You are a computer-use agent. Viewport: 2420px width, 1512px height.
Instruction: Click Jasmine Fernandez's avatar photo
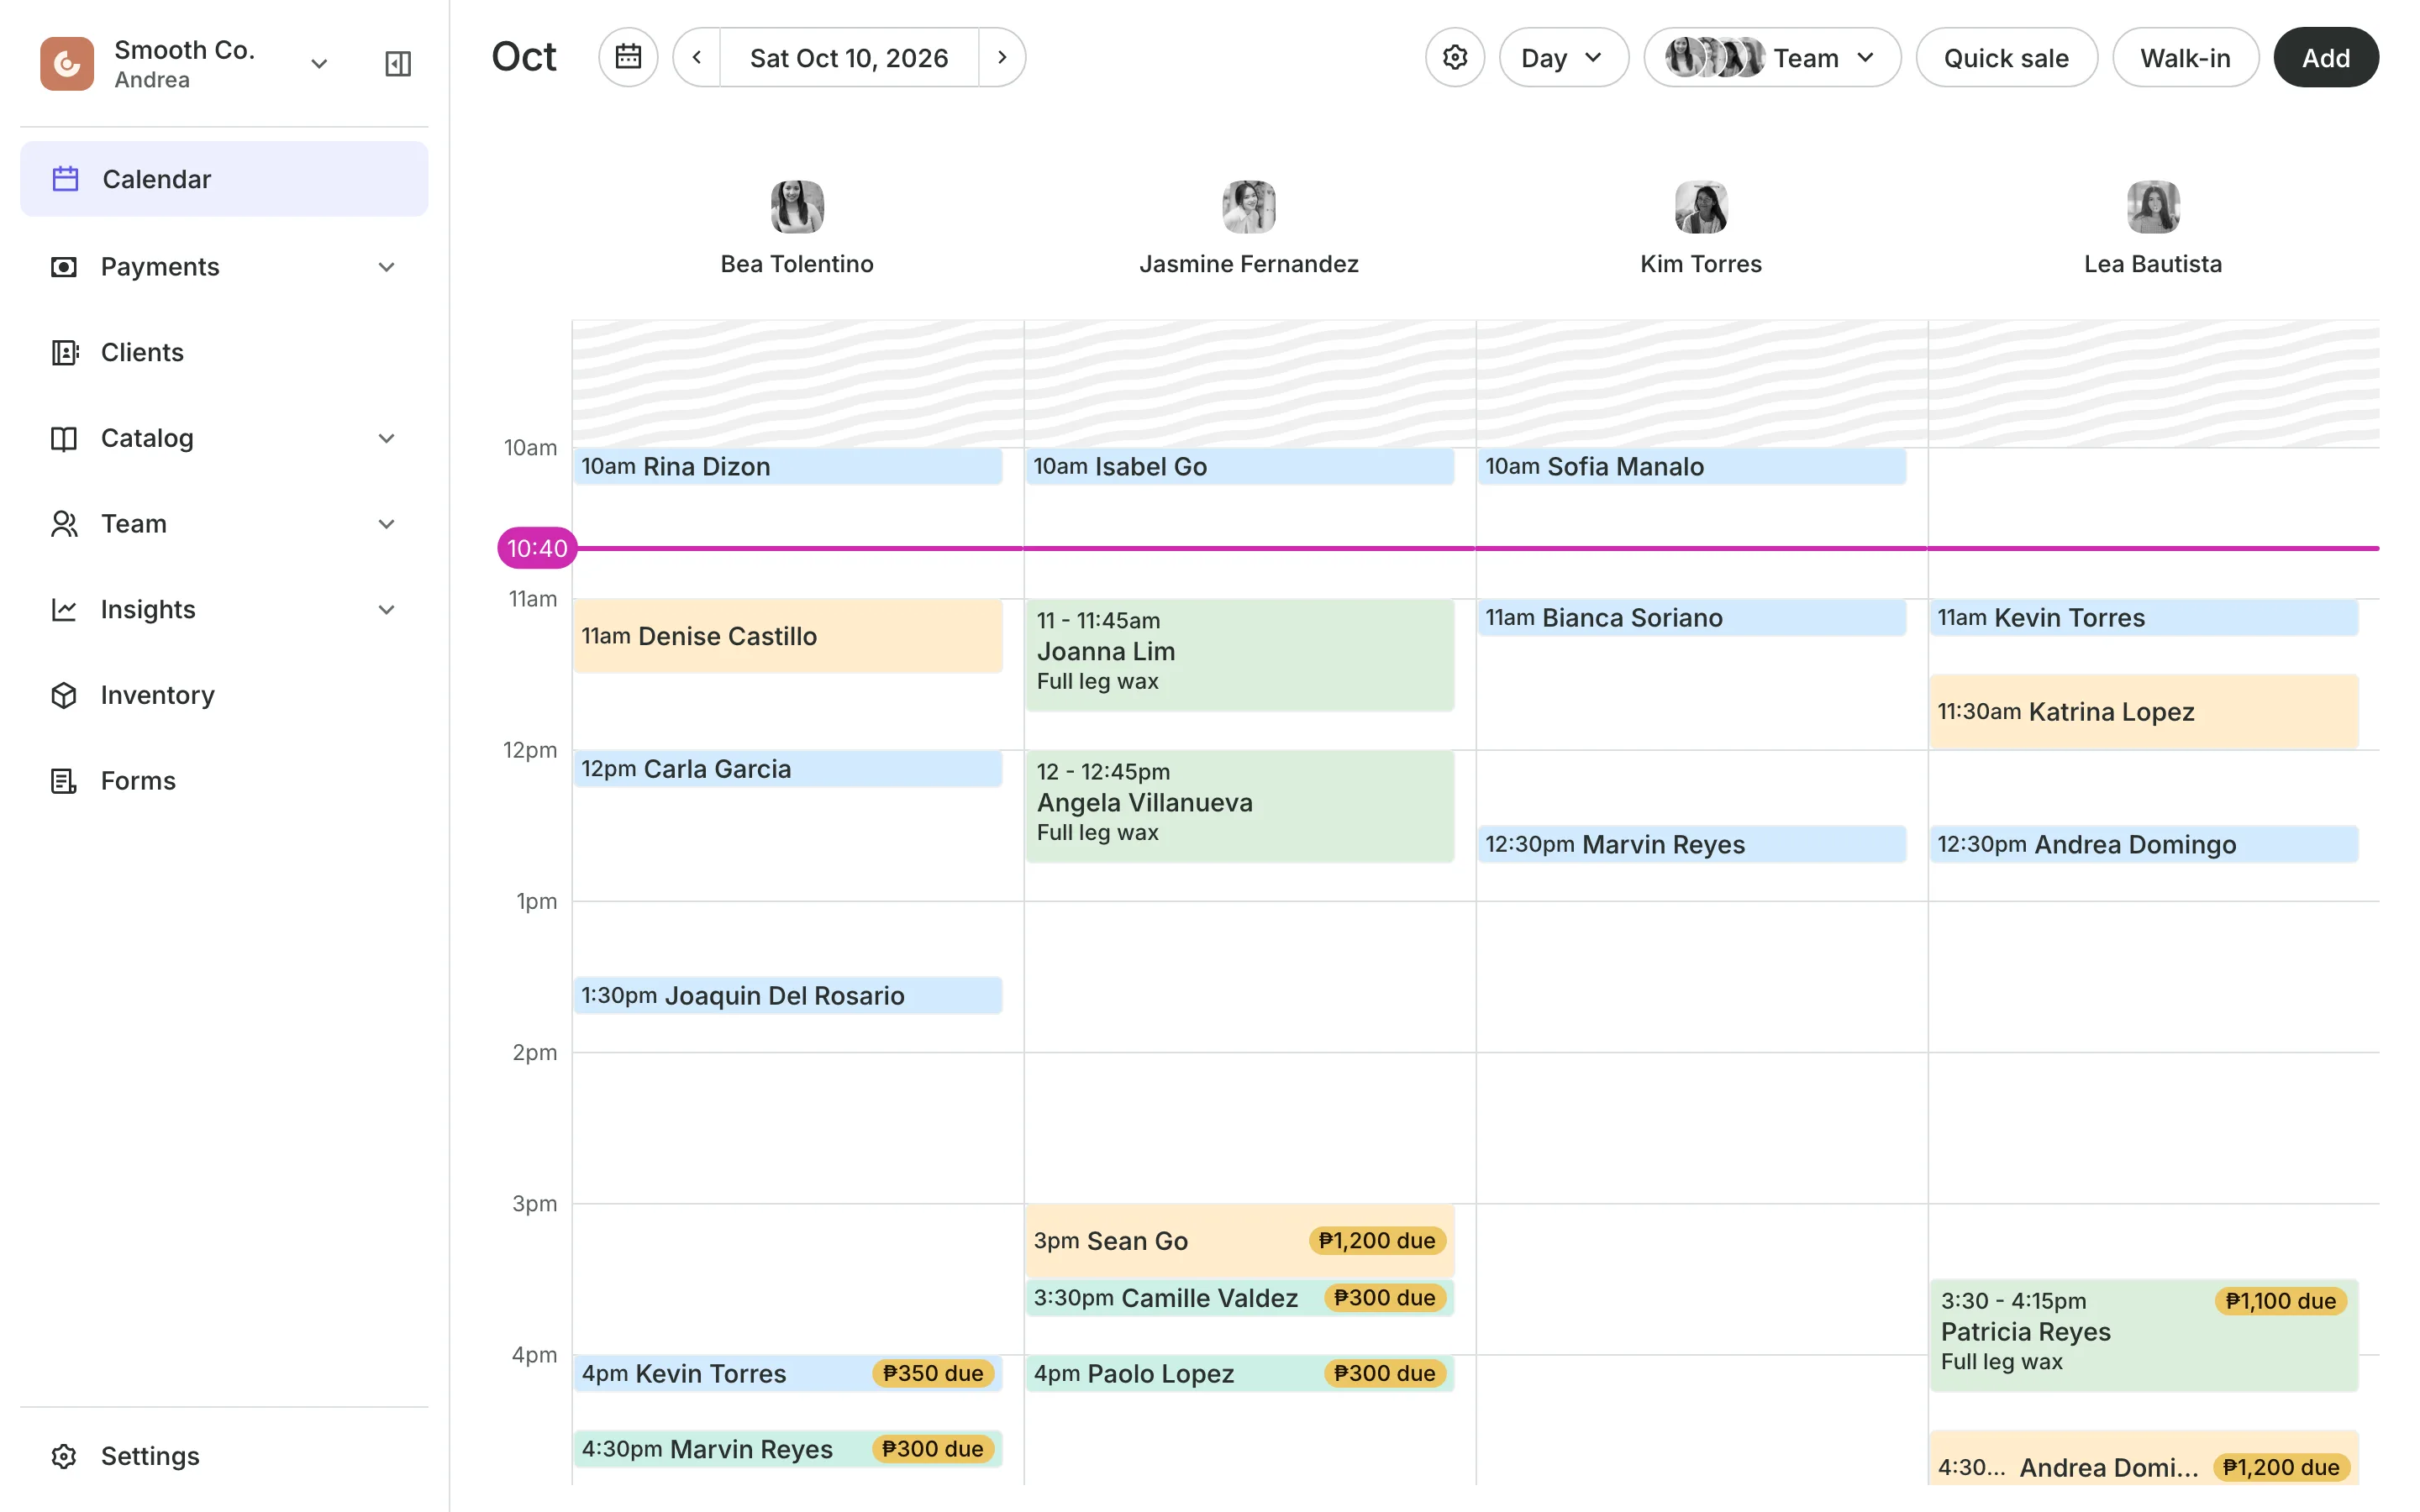[1249, 207]
